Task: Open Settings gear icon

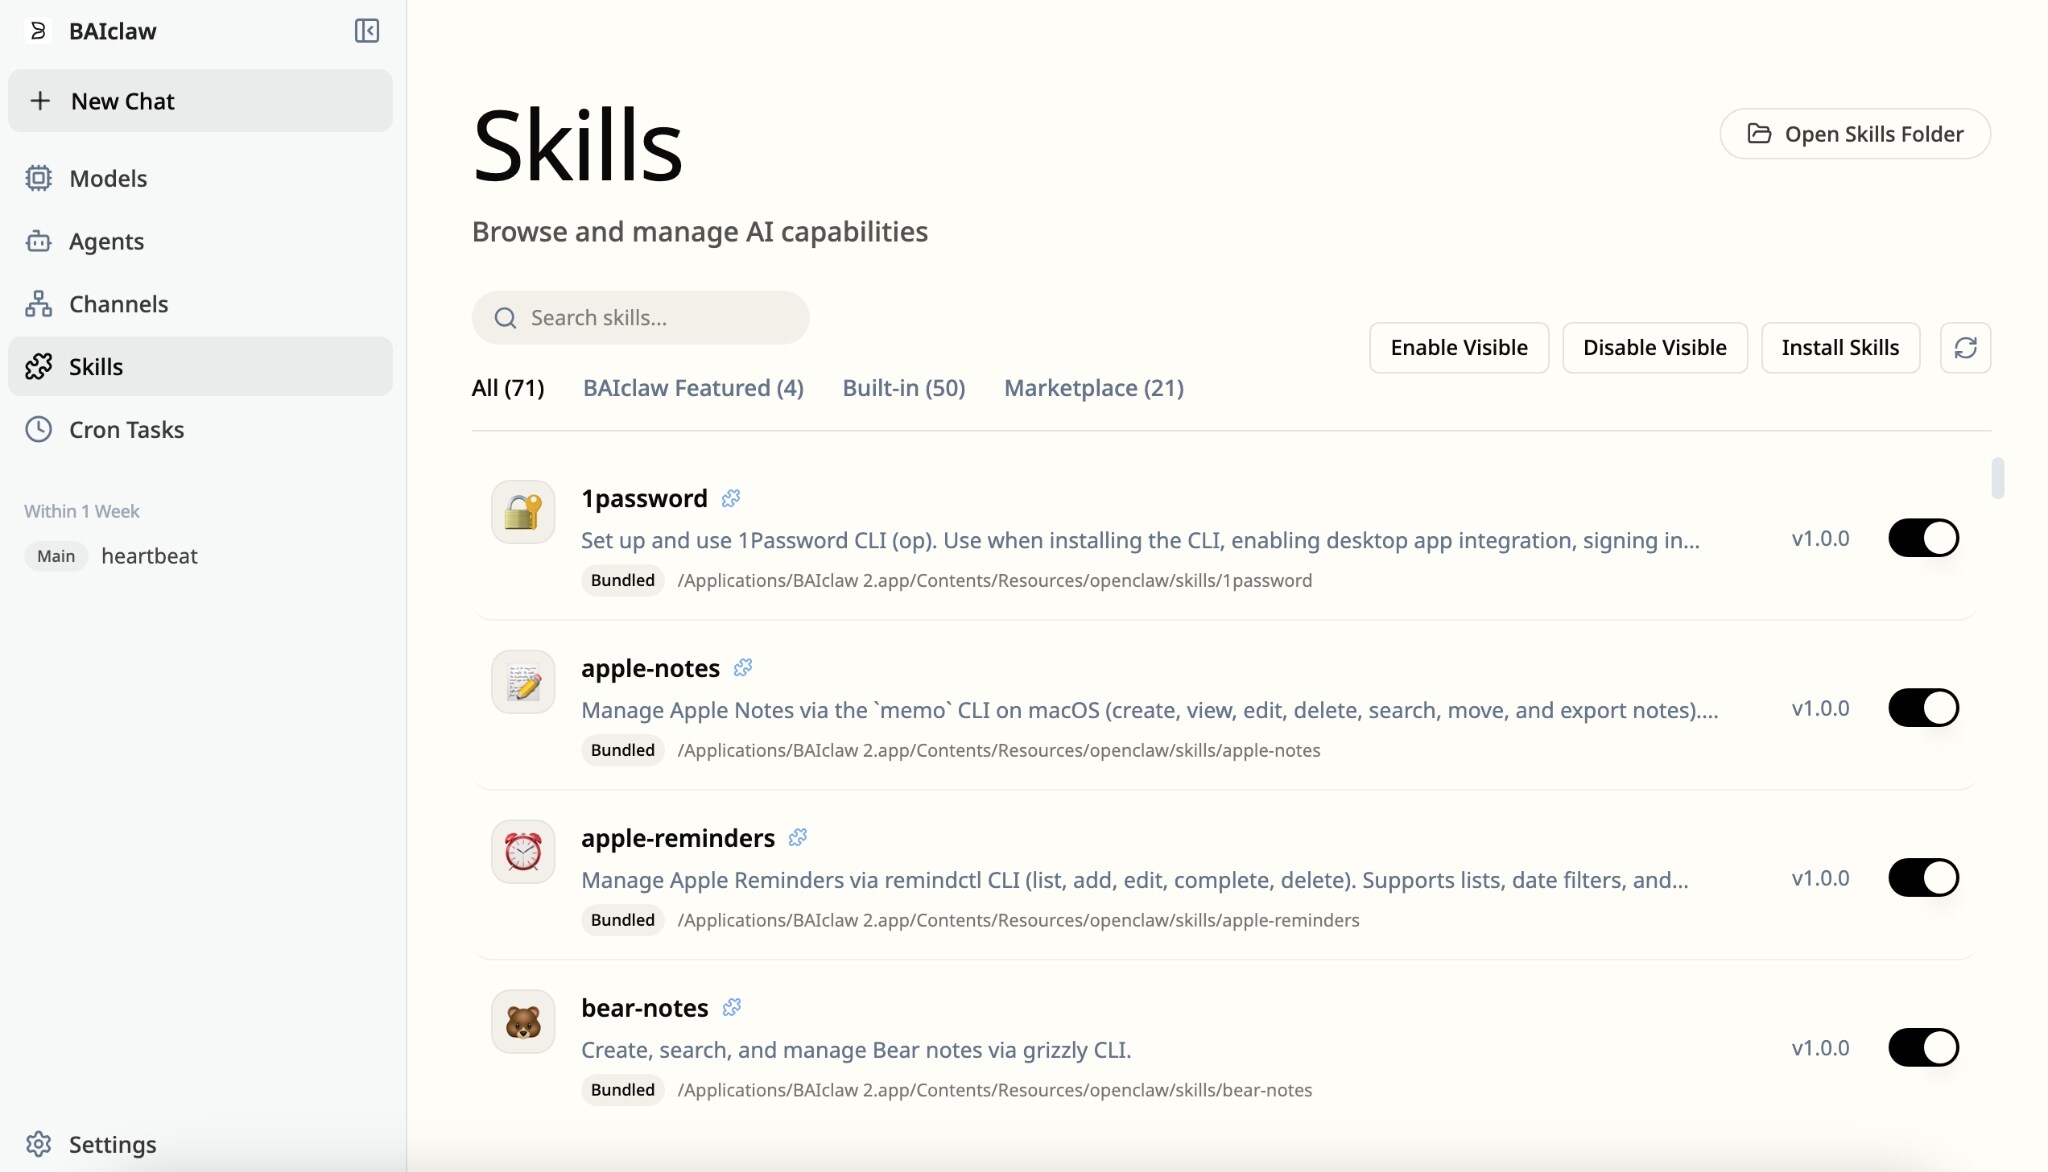Action: pos(38,1144)
